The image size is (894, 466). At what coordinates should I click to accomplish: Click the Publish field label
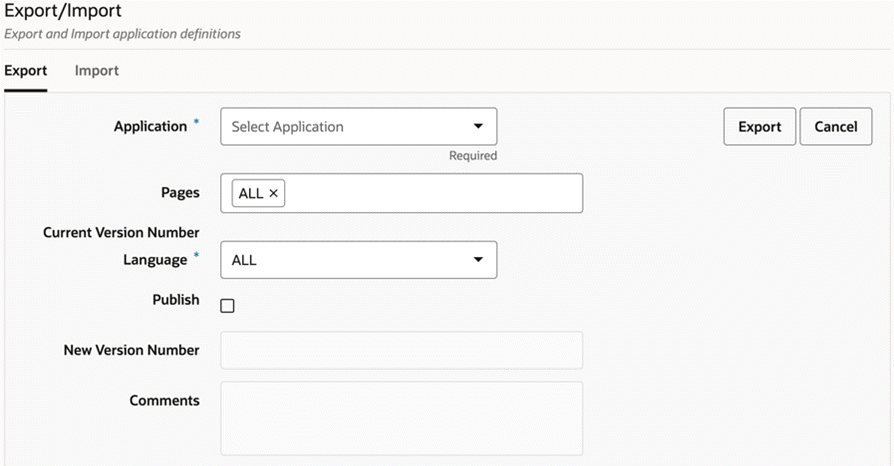[x=176, y=300]
